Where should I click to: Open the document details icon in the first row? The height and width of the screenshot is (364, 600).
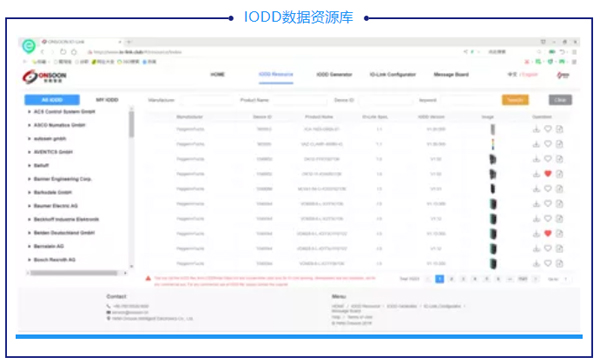(559, 129)
